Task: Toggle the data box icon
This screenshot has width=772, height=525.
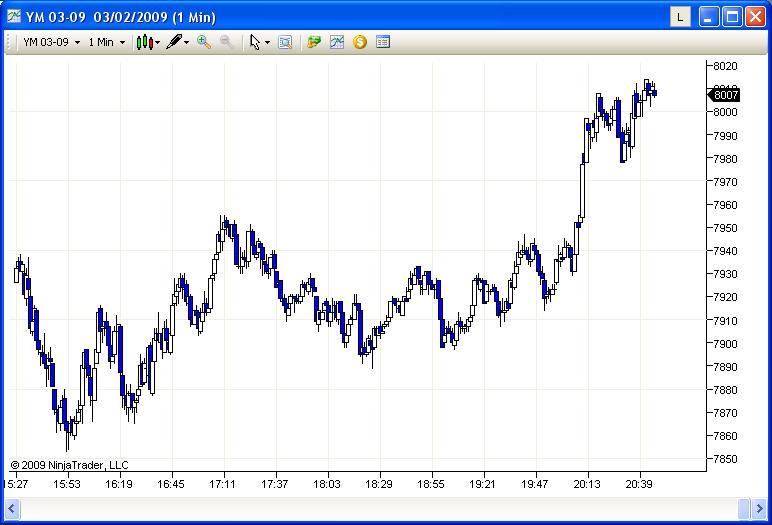Action: (285, 42)
